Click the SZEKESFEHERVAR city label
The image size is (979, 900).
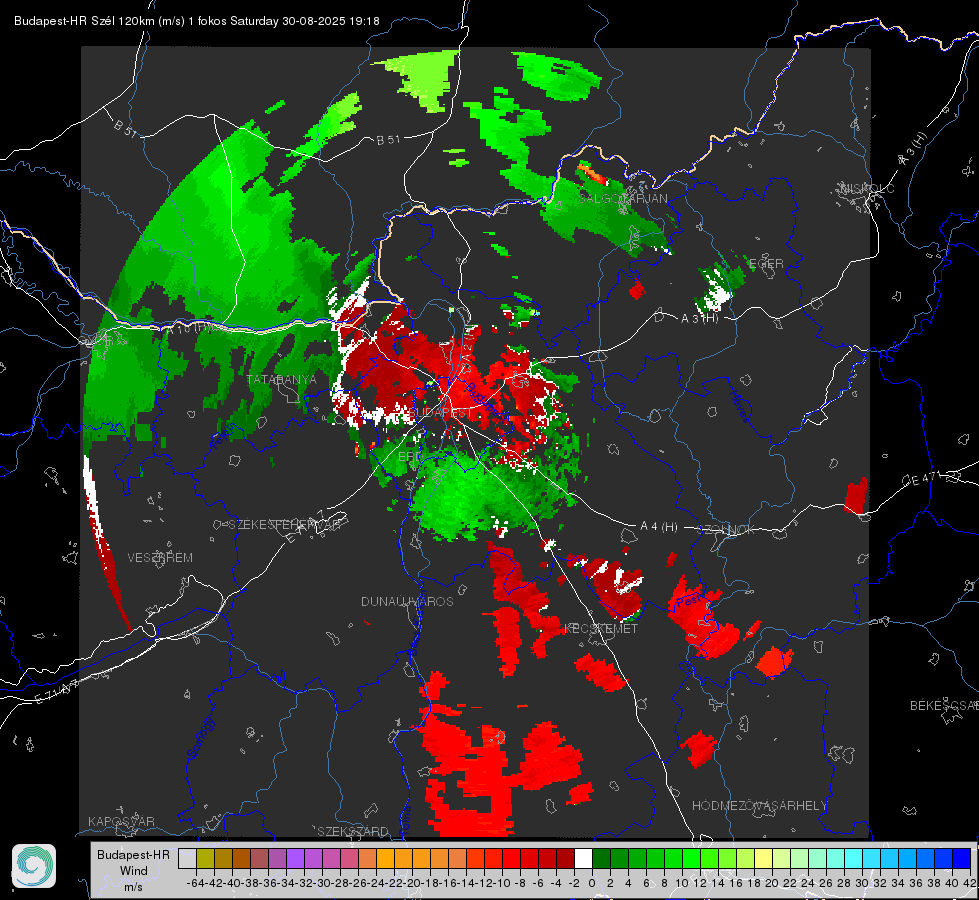pos(287,525)
